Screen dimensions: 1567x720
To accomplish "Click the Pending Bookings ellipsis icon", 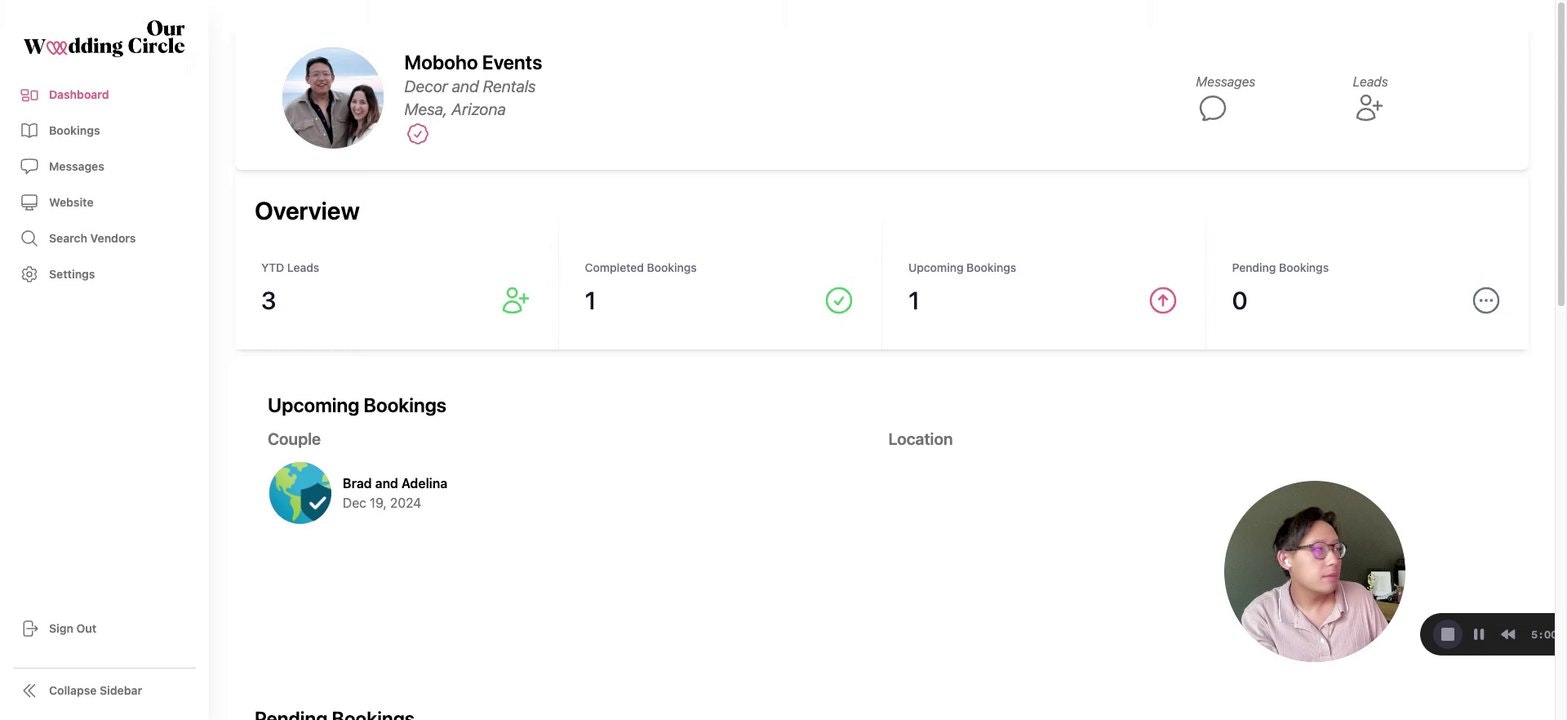I will tap(1486, 300).
